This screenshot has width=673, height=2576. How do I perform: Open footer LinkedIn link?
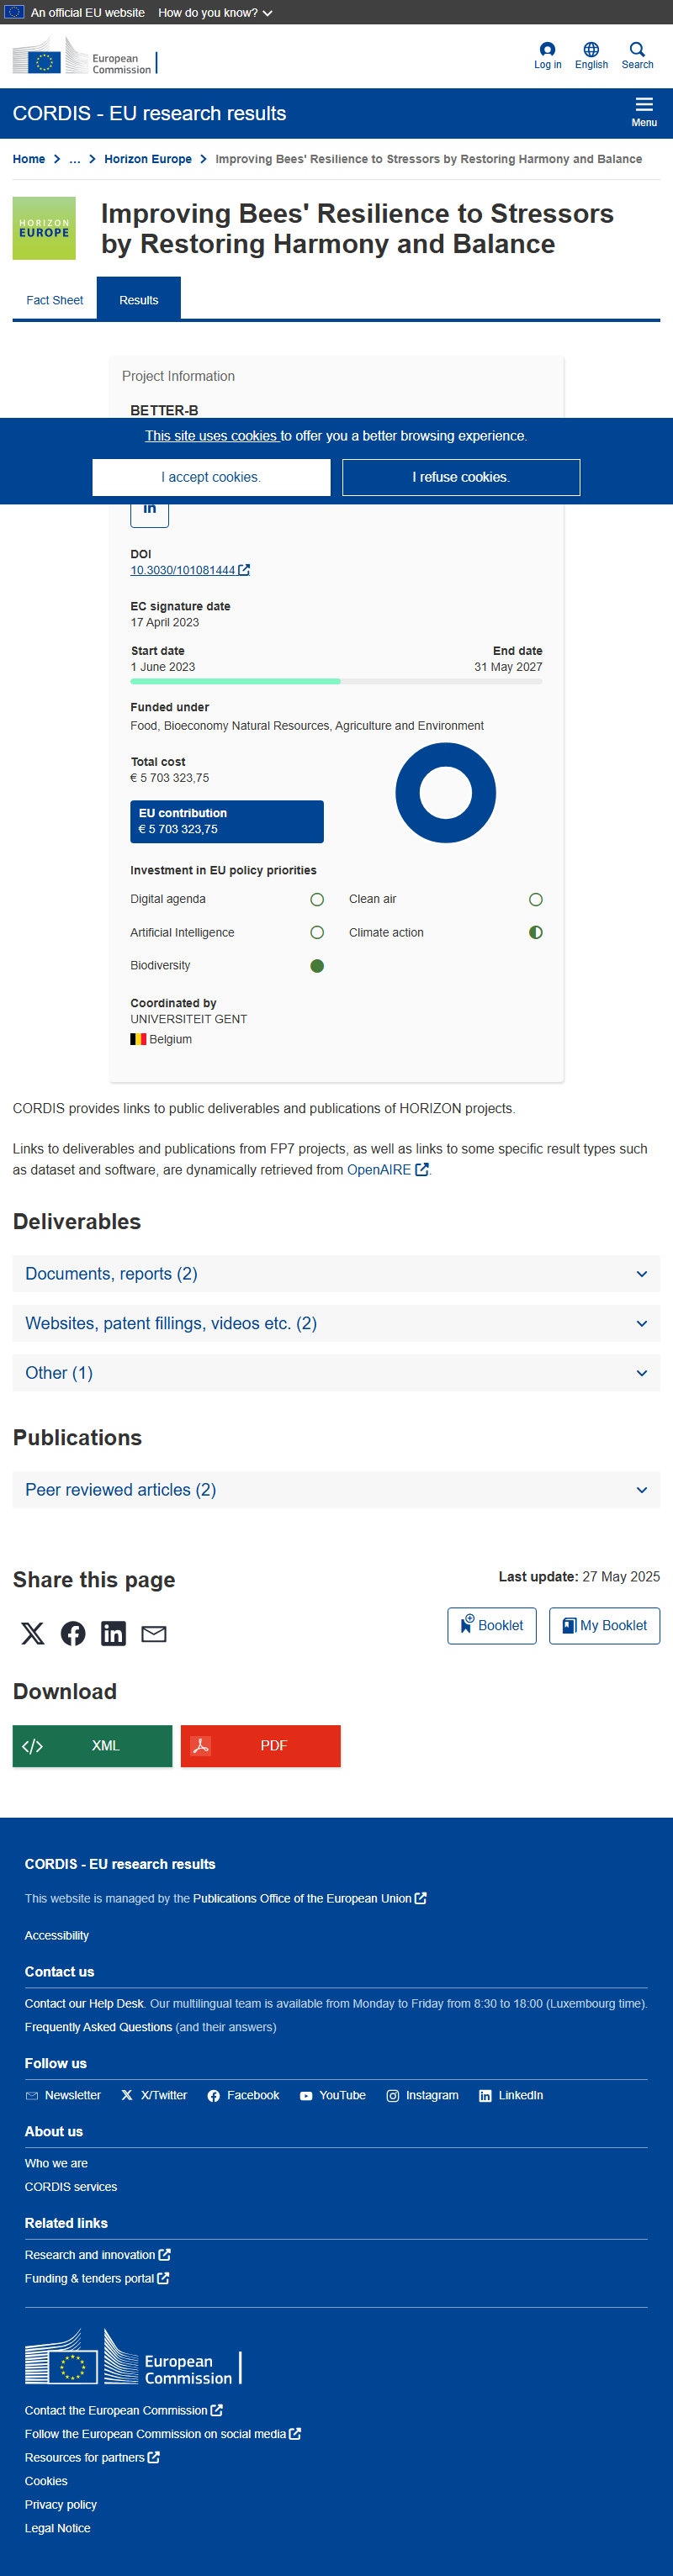[x=511, y=2095]
